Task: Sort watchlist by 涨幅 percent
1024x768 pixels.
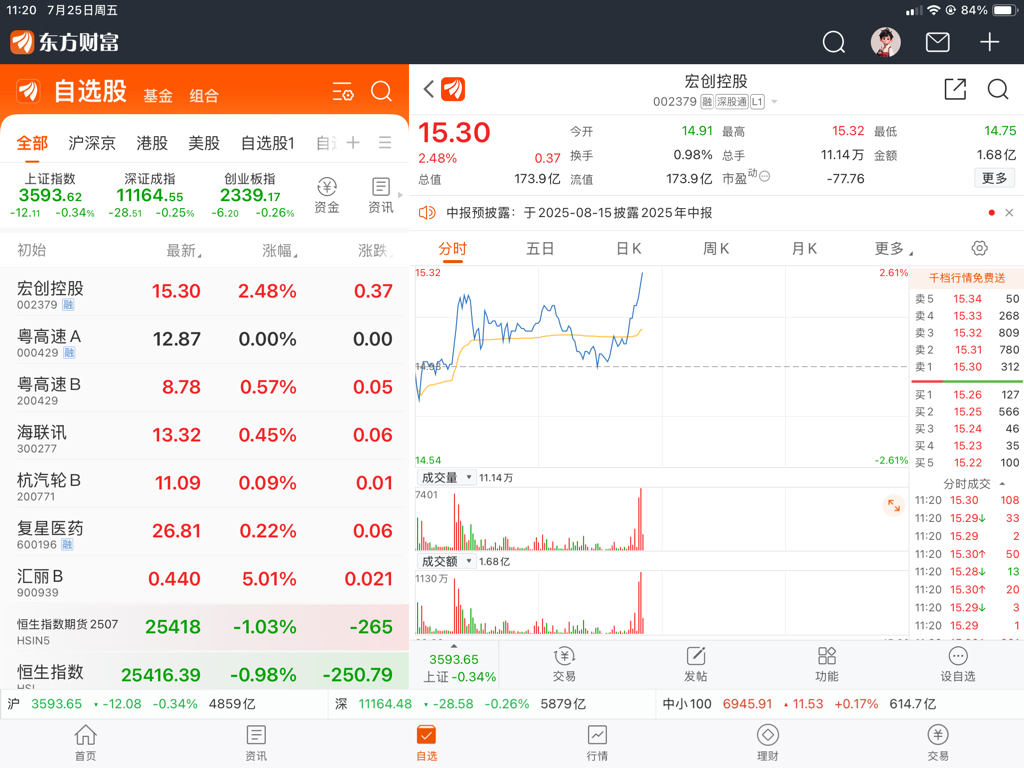Action: point(280,251)
